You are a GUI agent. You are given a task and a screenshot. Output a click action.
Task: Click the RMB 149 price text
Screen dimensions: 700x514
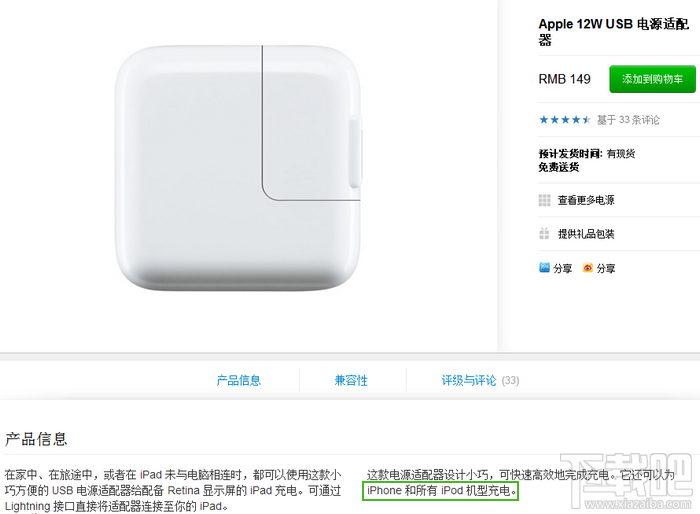click(x=564, y=79)
